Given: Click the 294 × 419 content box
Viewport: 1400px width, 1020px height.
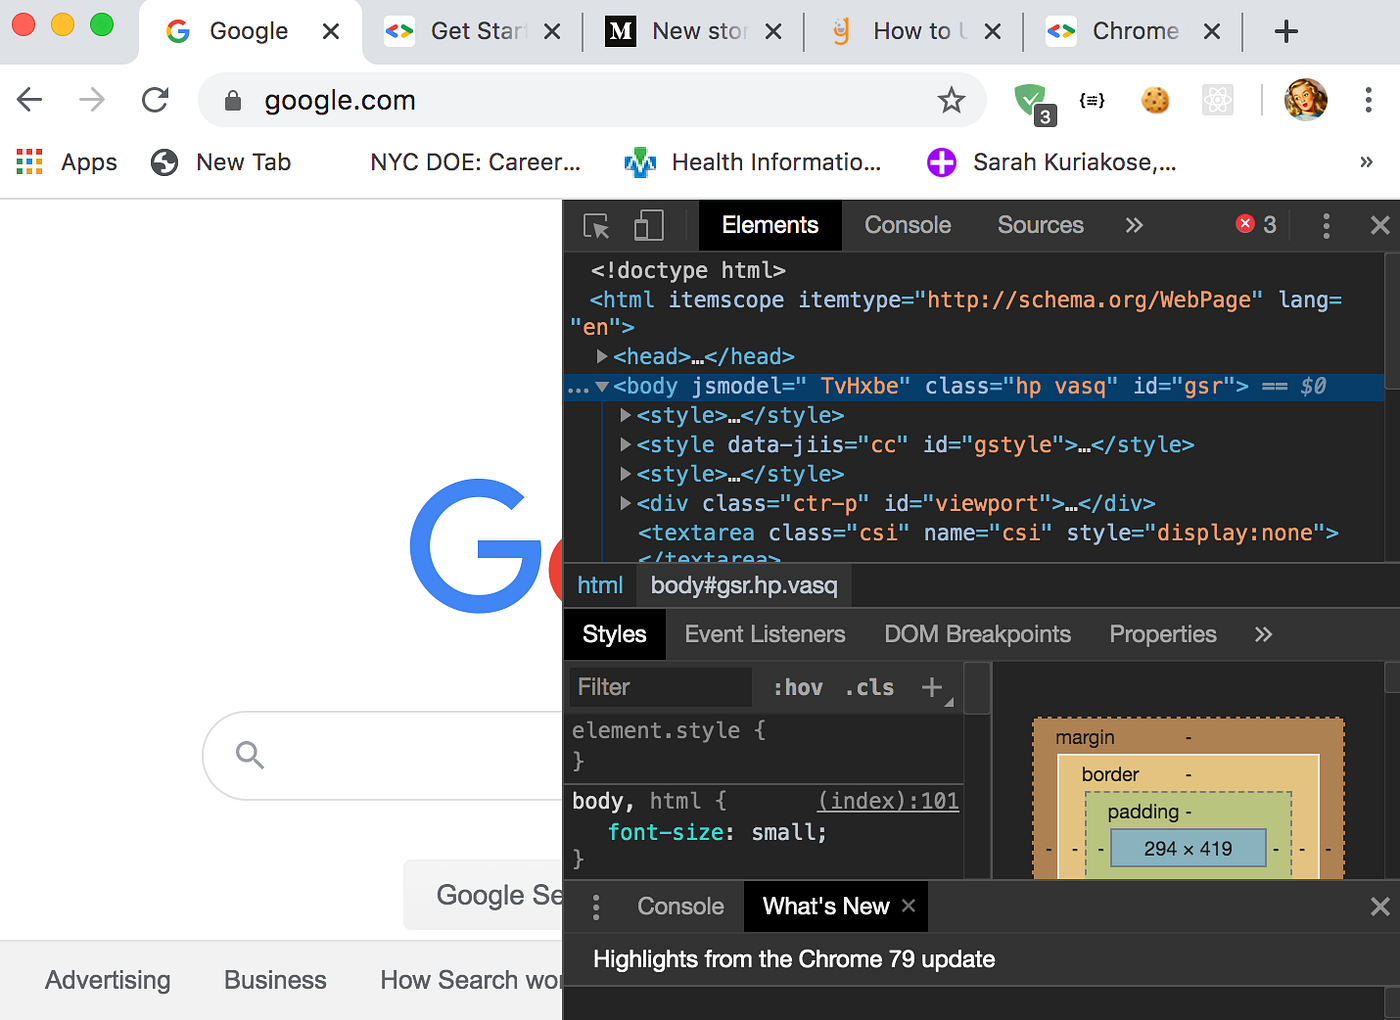Looking at the screenshot, I should pos(1188,848).
